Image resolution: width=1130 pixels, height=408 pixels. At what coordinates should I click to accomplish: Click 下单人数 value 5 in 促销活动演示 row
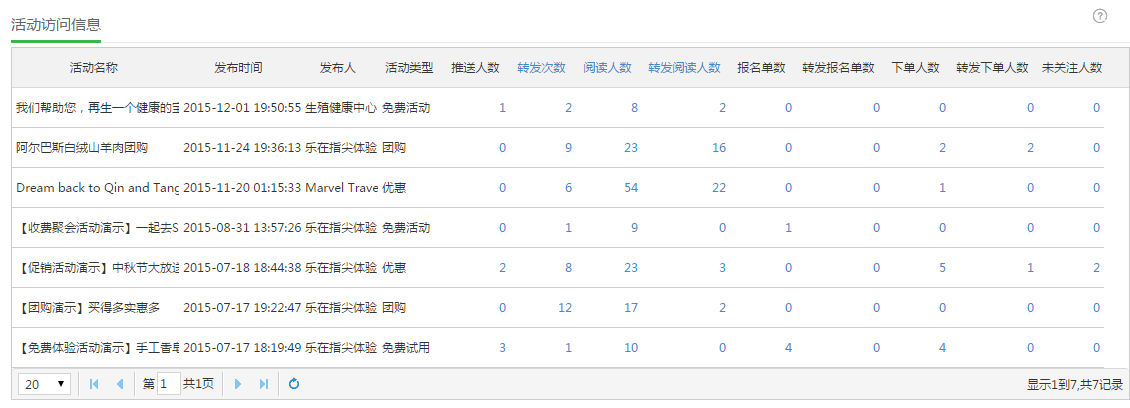coord(942,268)
